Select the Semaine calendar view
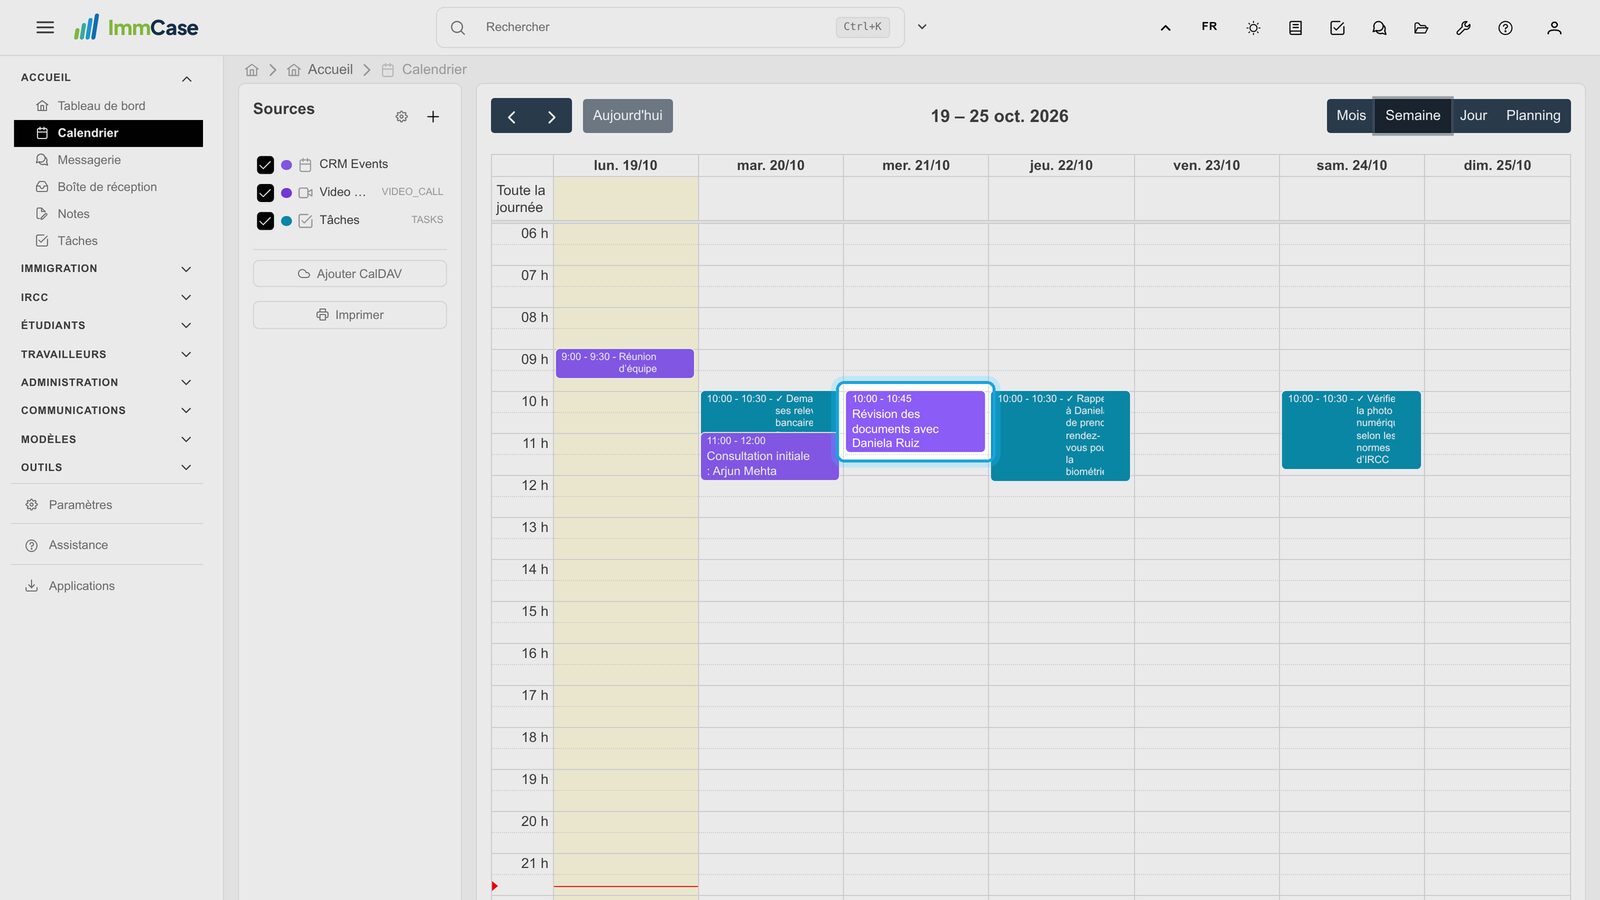1600x900 pixels. 1413,116
